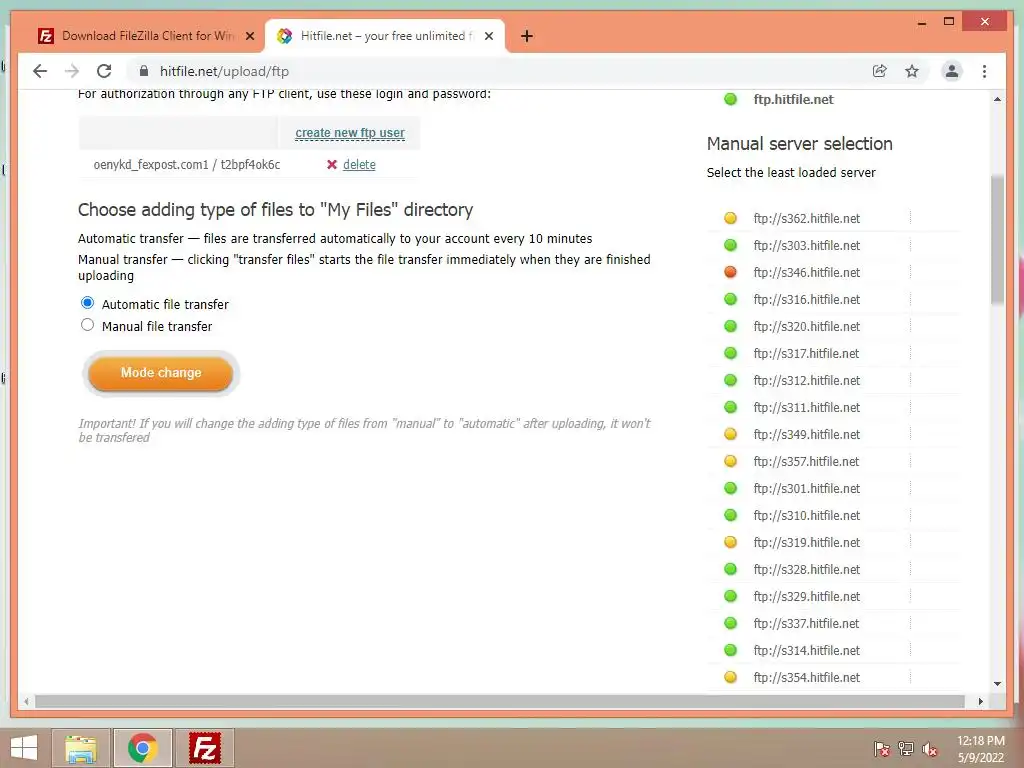Open the Action Center flag tray icon
Image resolution: width=1024 pixels, height=768 pixels.
[x=882, y=749]
